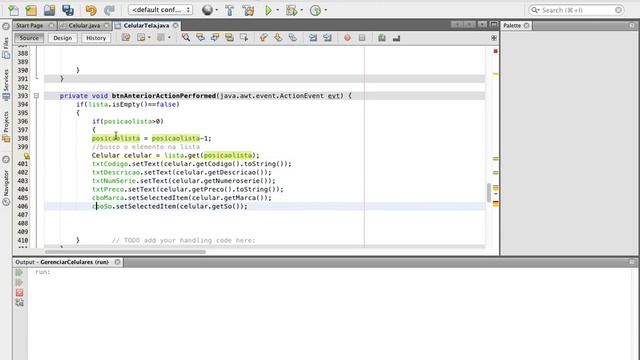Open the Files side panel
Image resolution: width=640 pixels, height=360 pixels.
point(6,48)
